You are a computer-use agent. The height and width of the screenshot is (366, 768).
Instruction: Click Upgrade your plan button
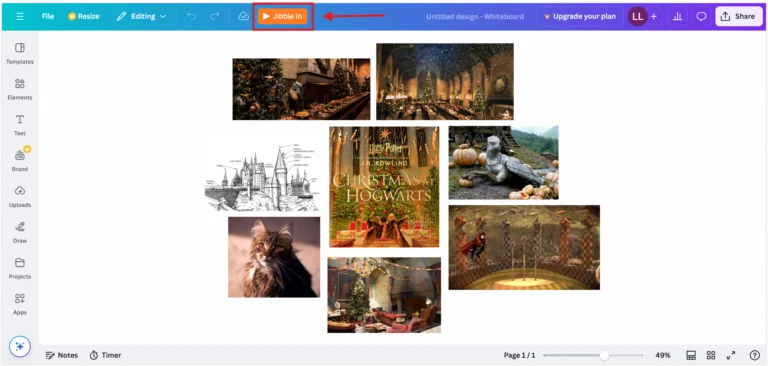(580, 16)
